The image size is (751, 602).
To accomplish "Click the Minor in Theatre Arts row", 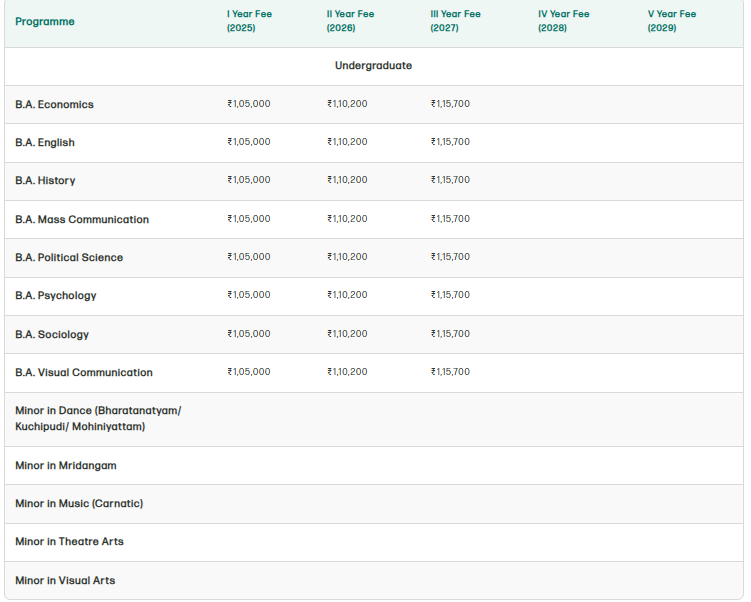I will pos(69,542).
